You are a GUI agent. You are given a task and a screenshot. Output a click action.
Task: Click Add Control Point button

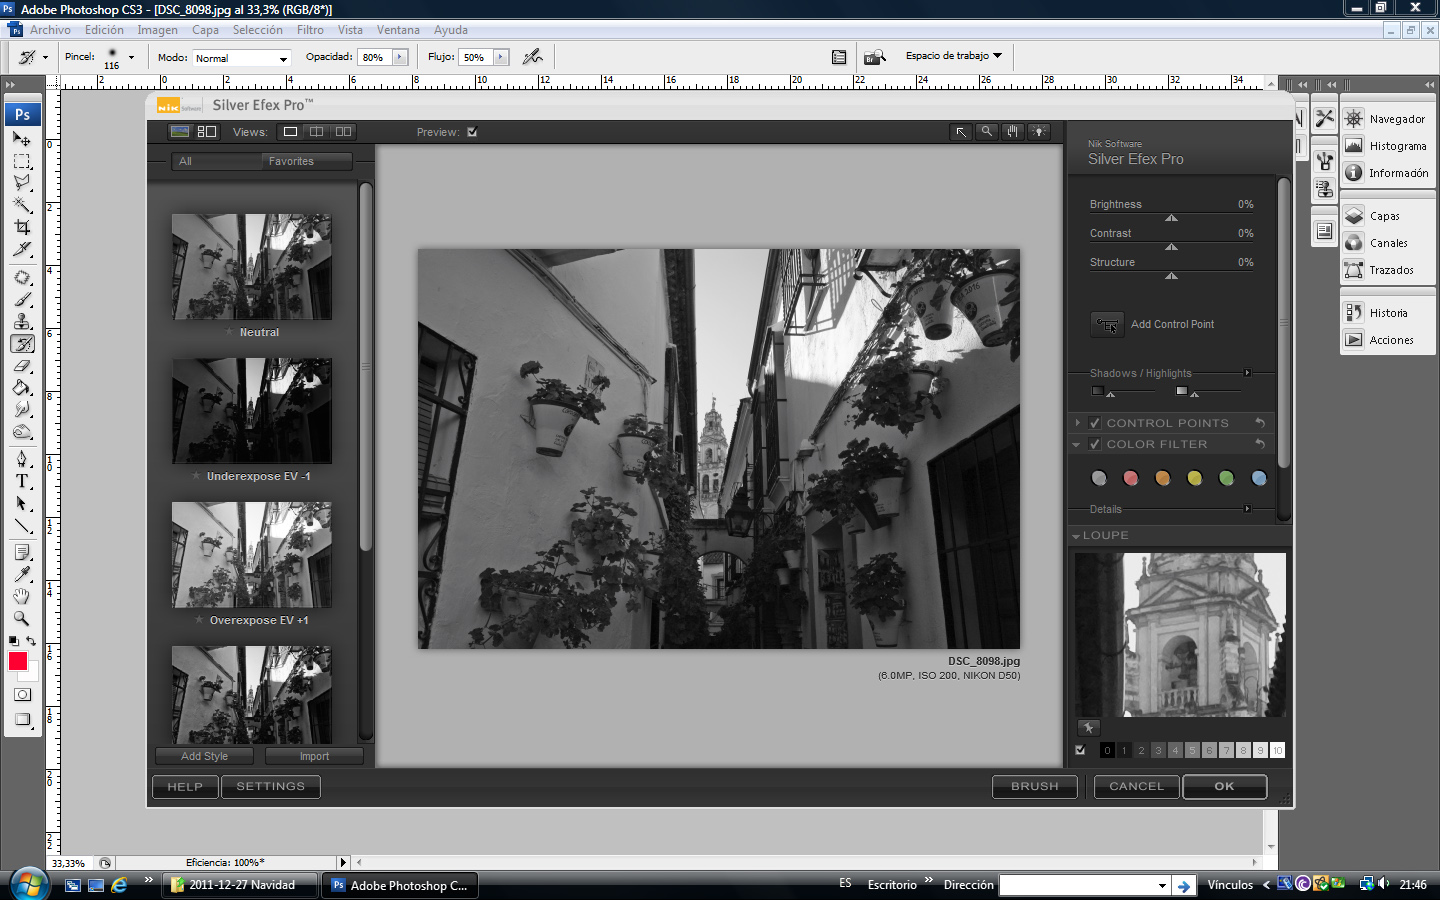(x=1107, y=324)
